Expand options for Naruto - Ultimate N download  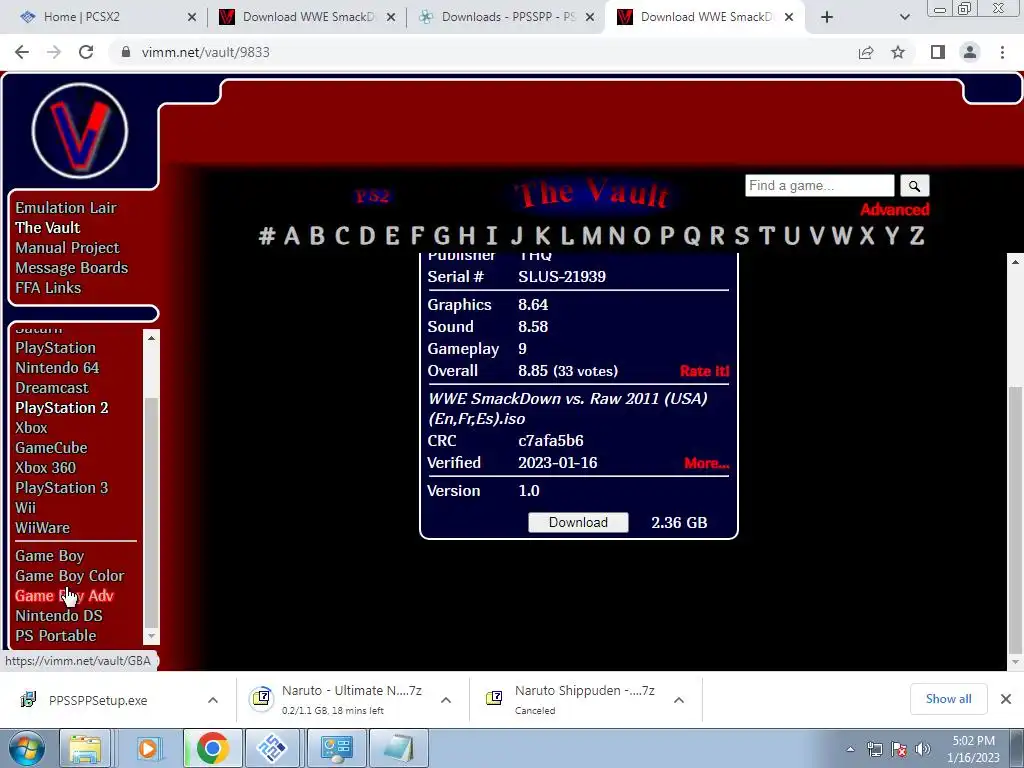[446, 700]
